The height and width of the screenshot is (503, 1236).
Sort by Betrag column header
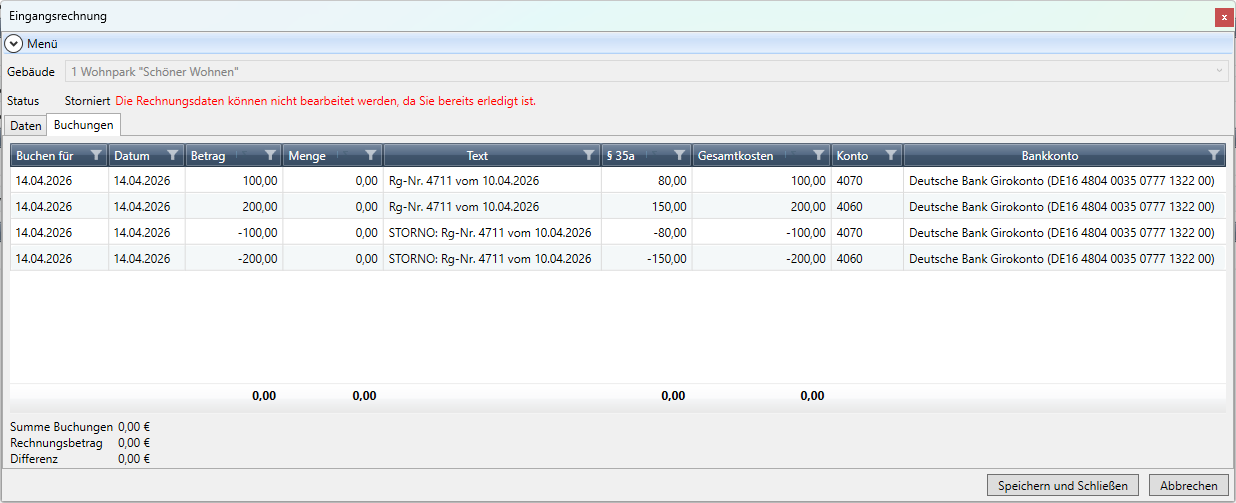(x=209, y=156)
